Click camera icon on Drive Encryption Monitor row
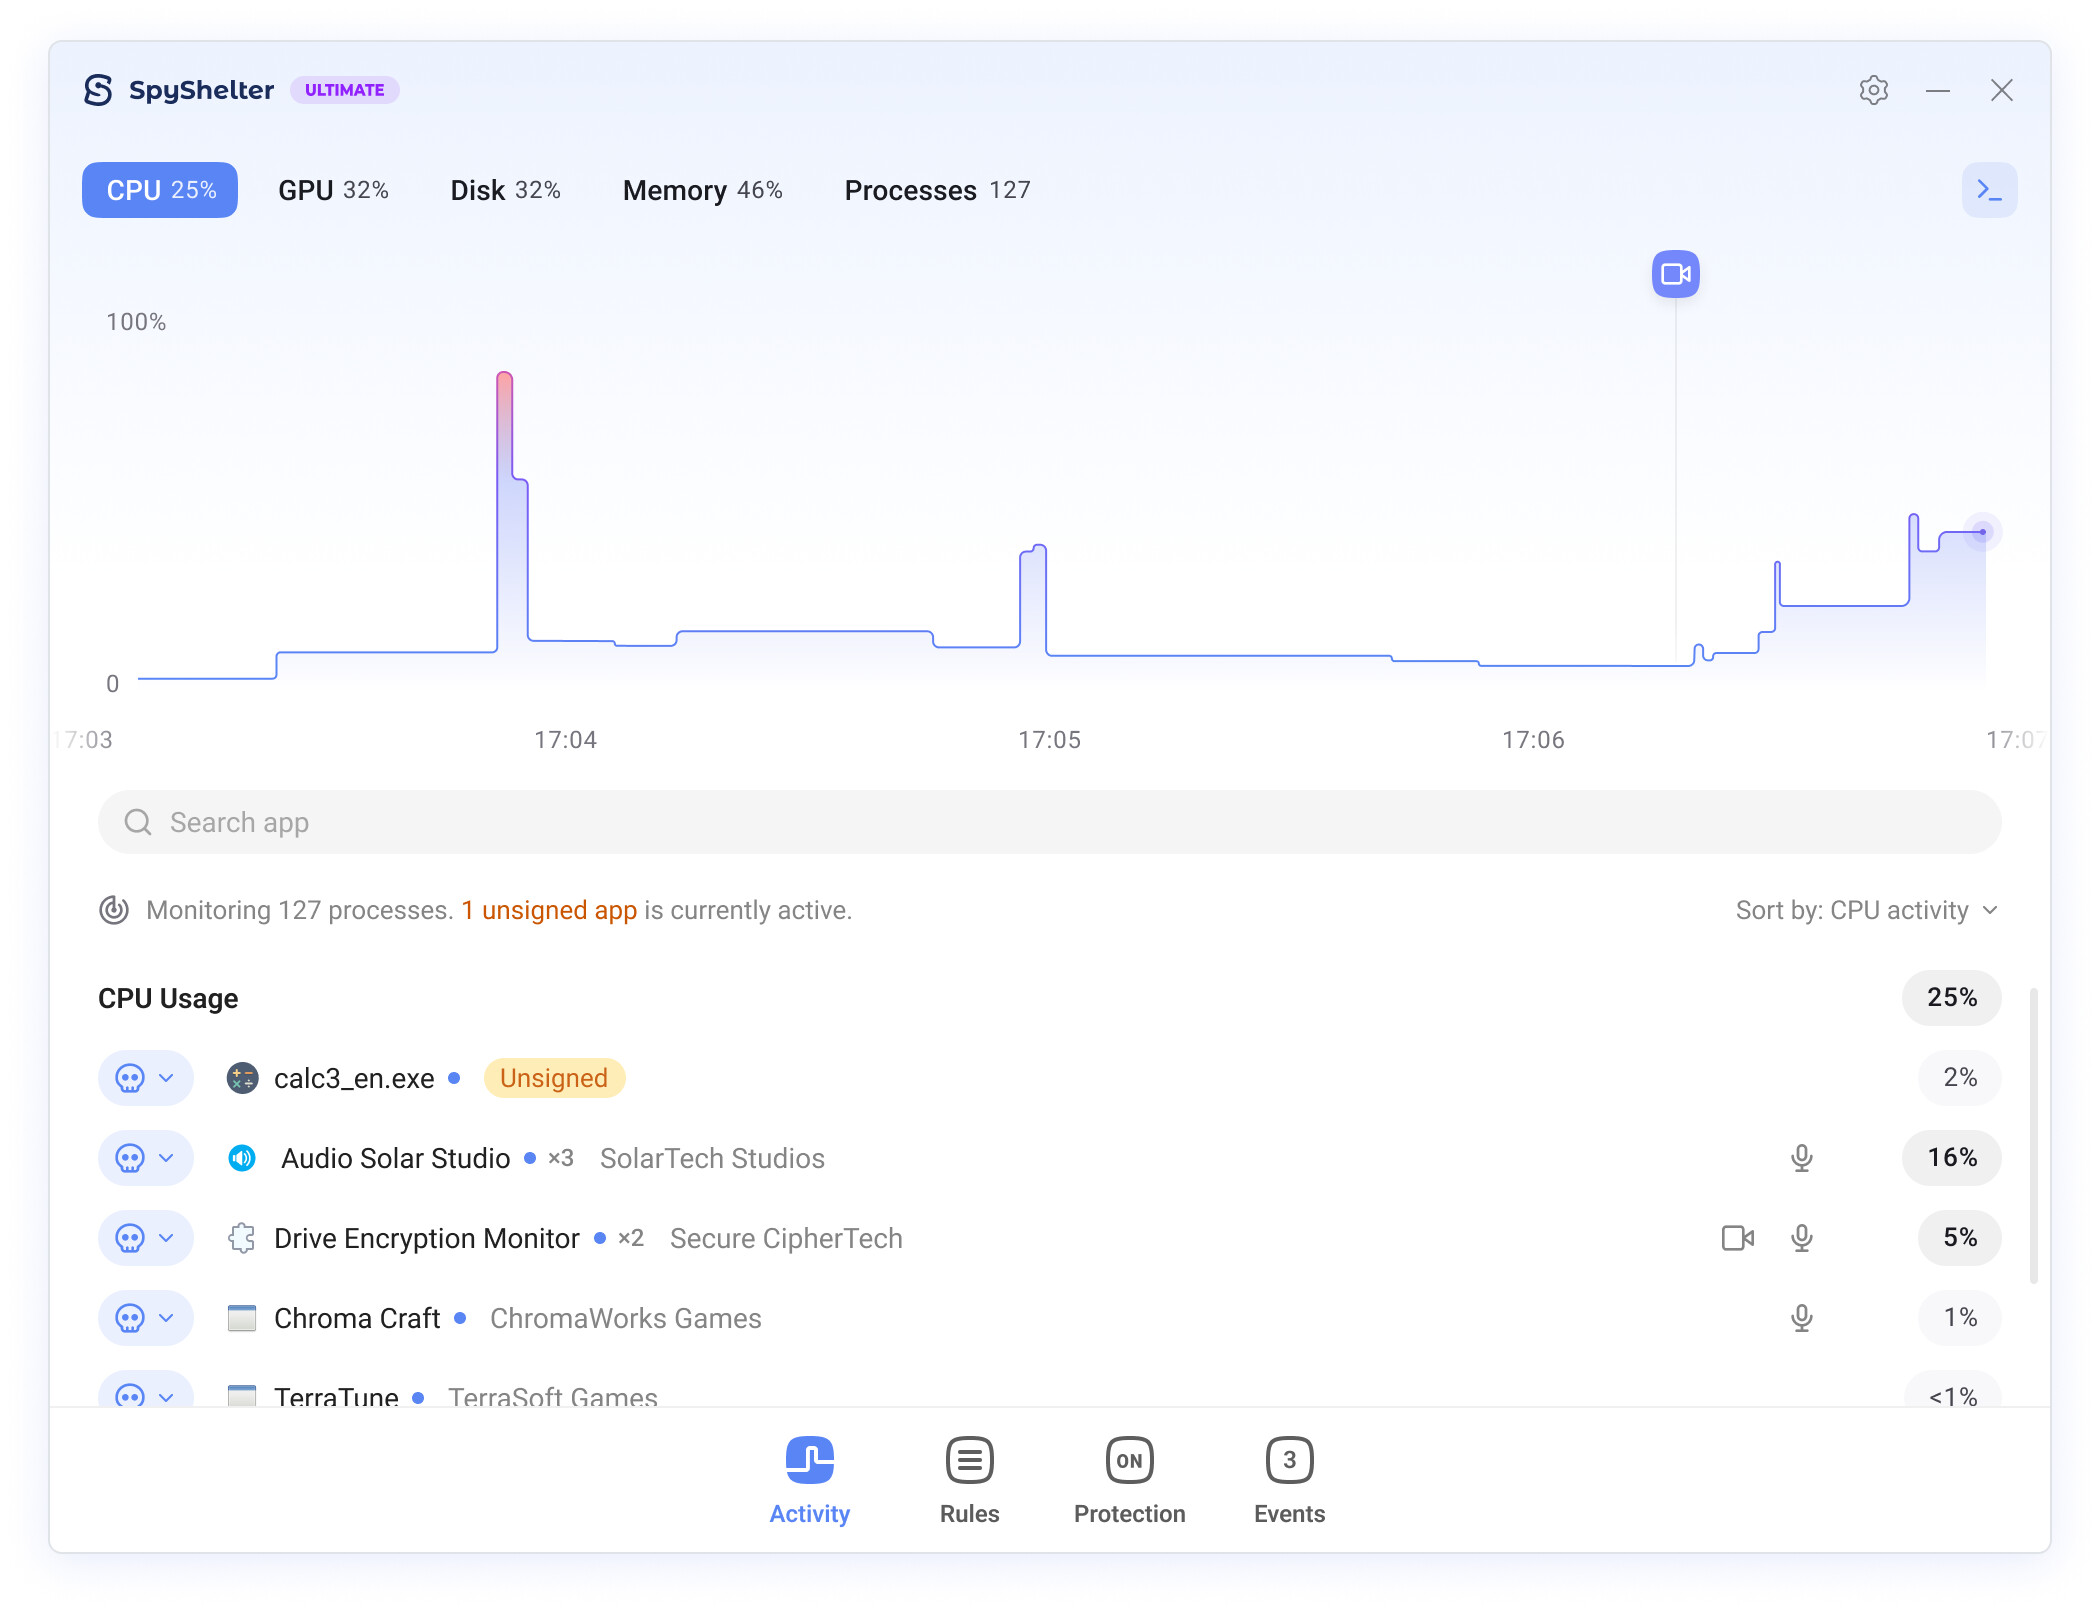The height and width of the screenshot is (1610, 2100). pos(1738,1238)
